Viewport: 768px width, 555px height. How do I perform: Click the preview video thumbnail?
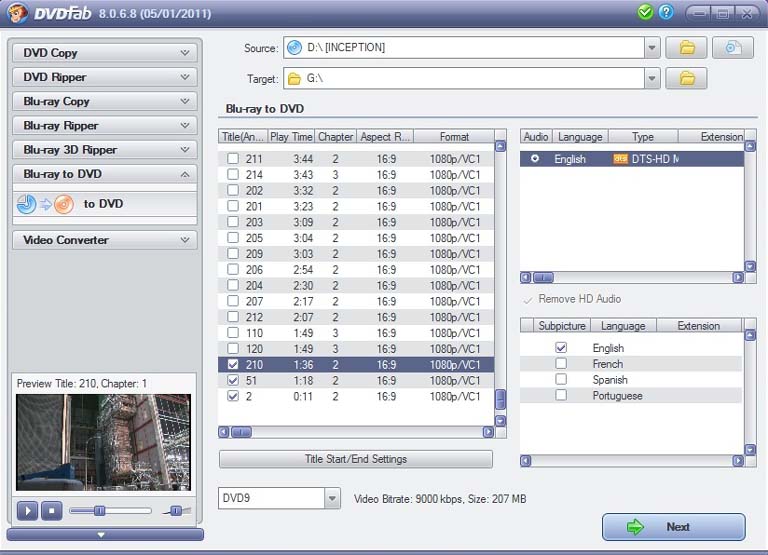[x=103, y=442]
